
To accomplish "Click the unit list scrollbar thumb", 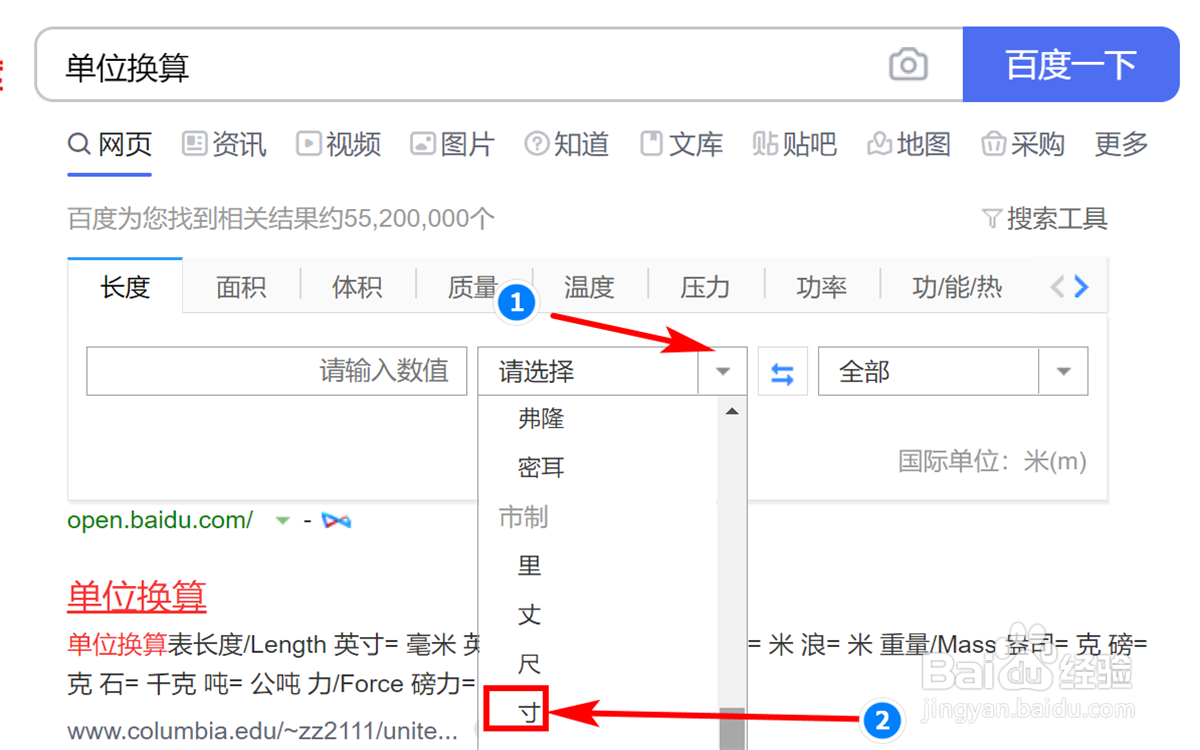I will click(x=733, y=729).
